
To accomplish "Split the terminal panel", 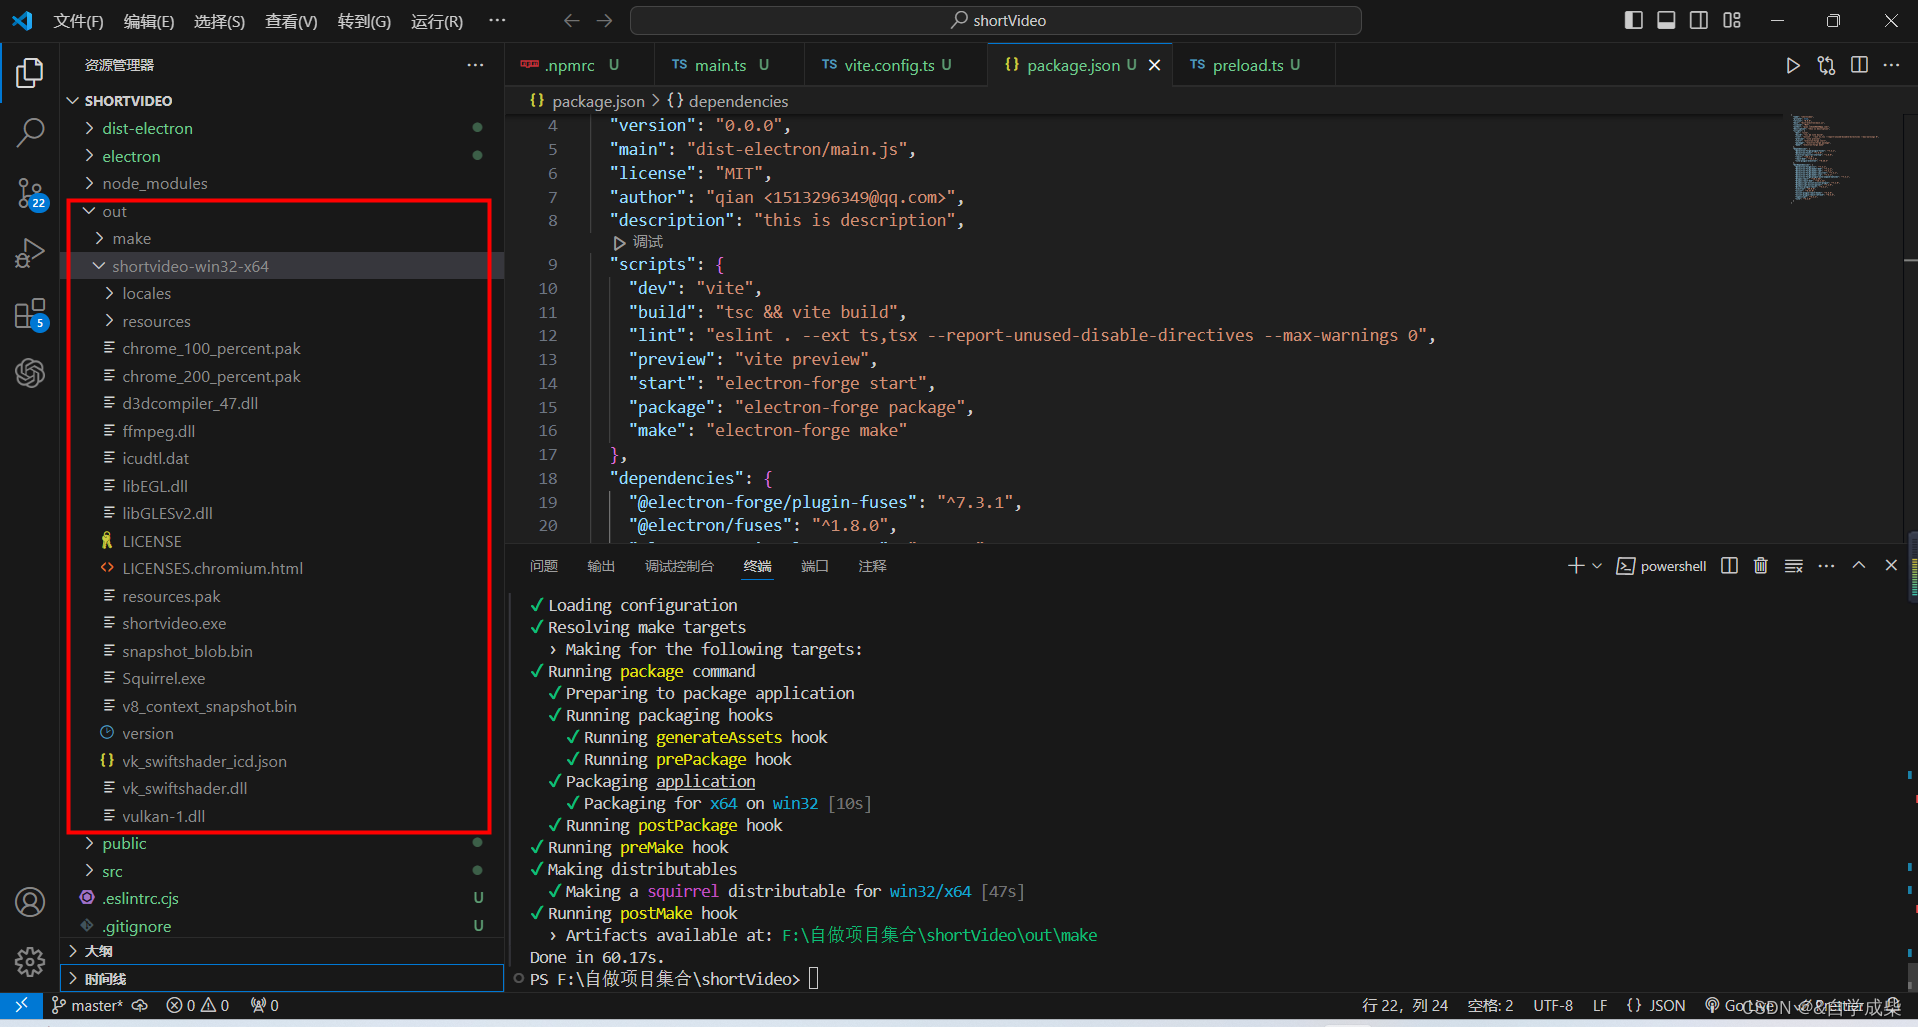I will (1729, 566).
